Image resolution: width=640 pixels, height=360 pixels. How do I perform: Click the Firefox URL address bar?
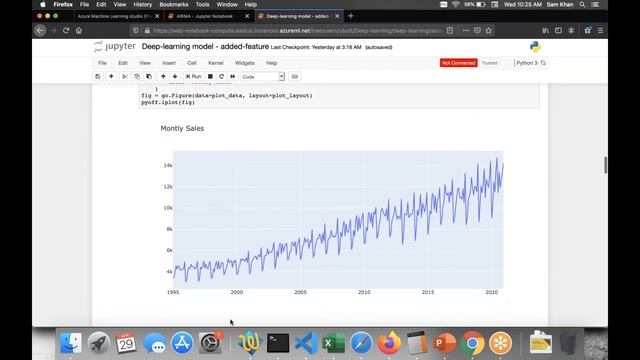(x=297, y=31)
